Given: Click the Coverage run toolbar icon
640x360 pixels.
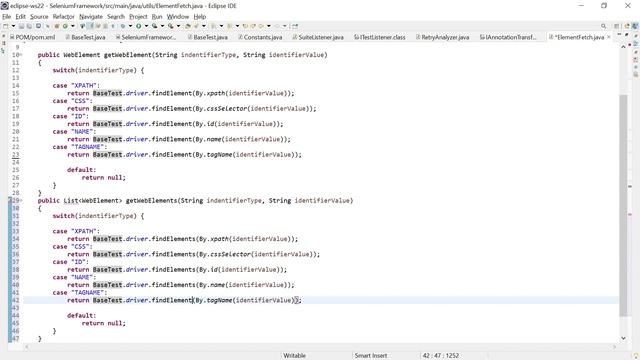Looking at the screenshot, I should click(x=155, y=26).
